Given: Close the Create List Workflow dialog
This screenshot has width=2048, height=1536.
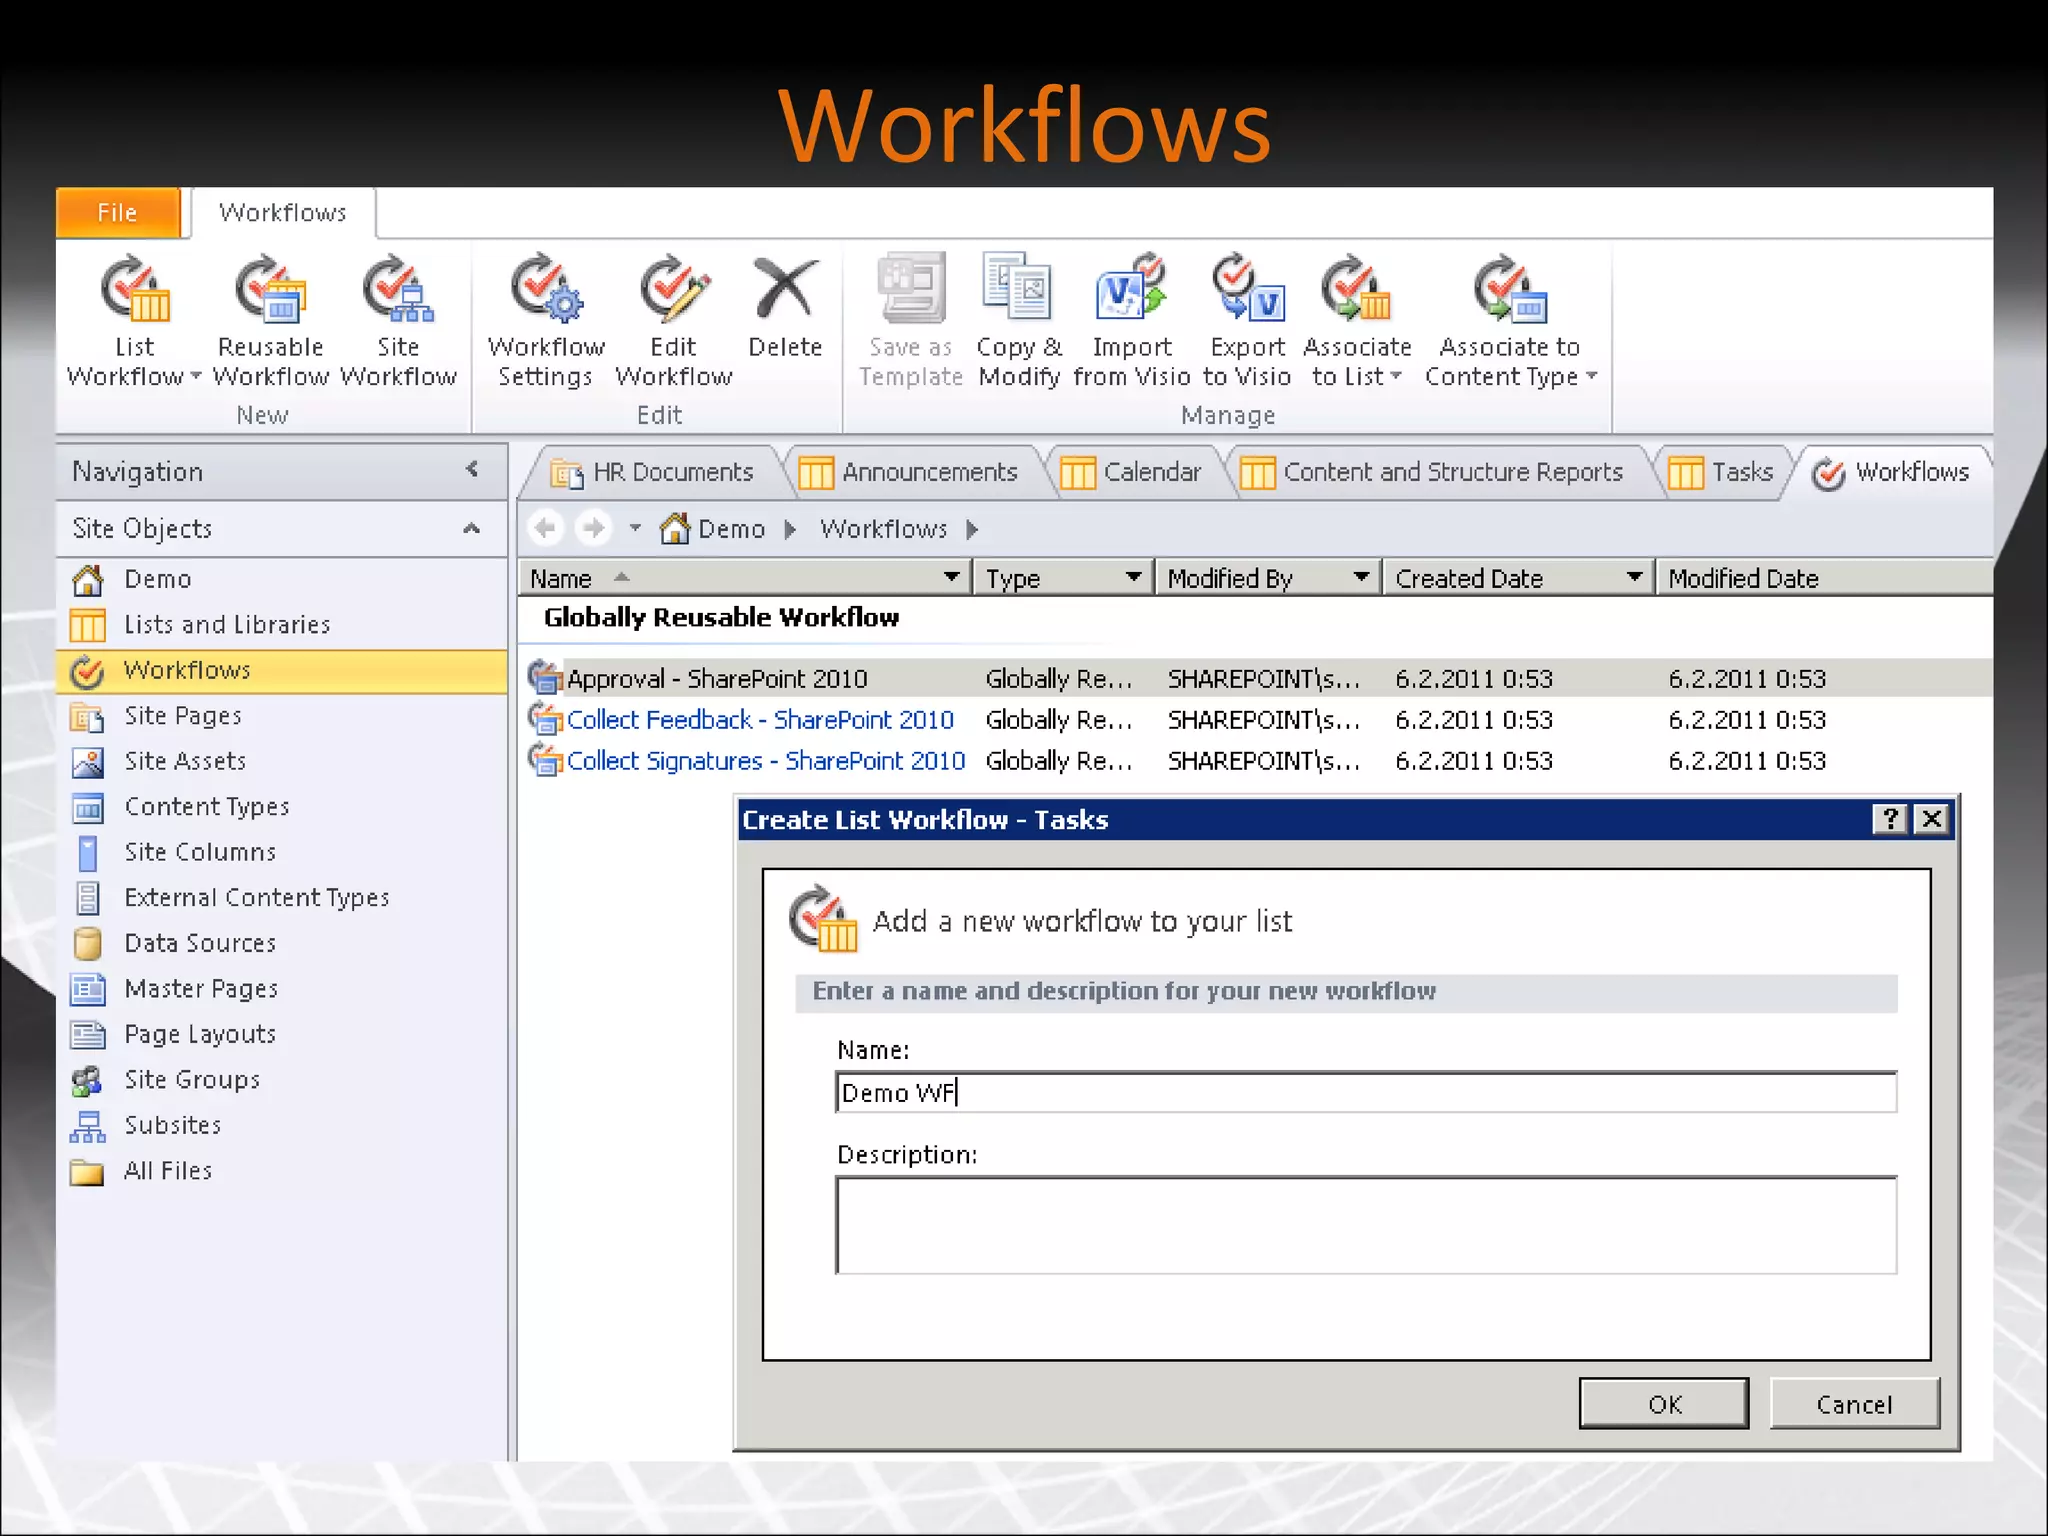Looking at the screenshot, I should (1932, 820).
